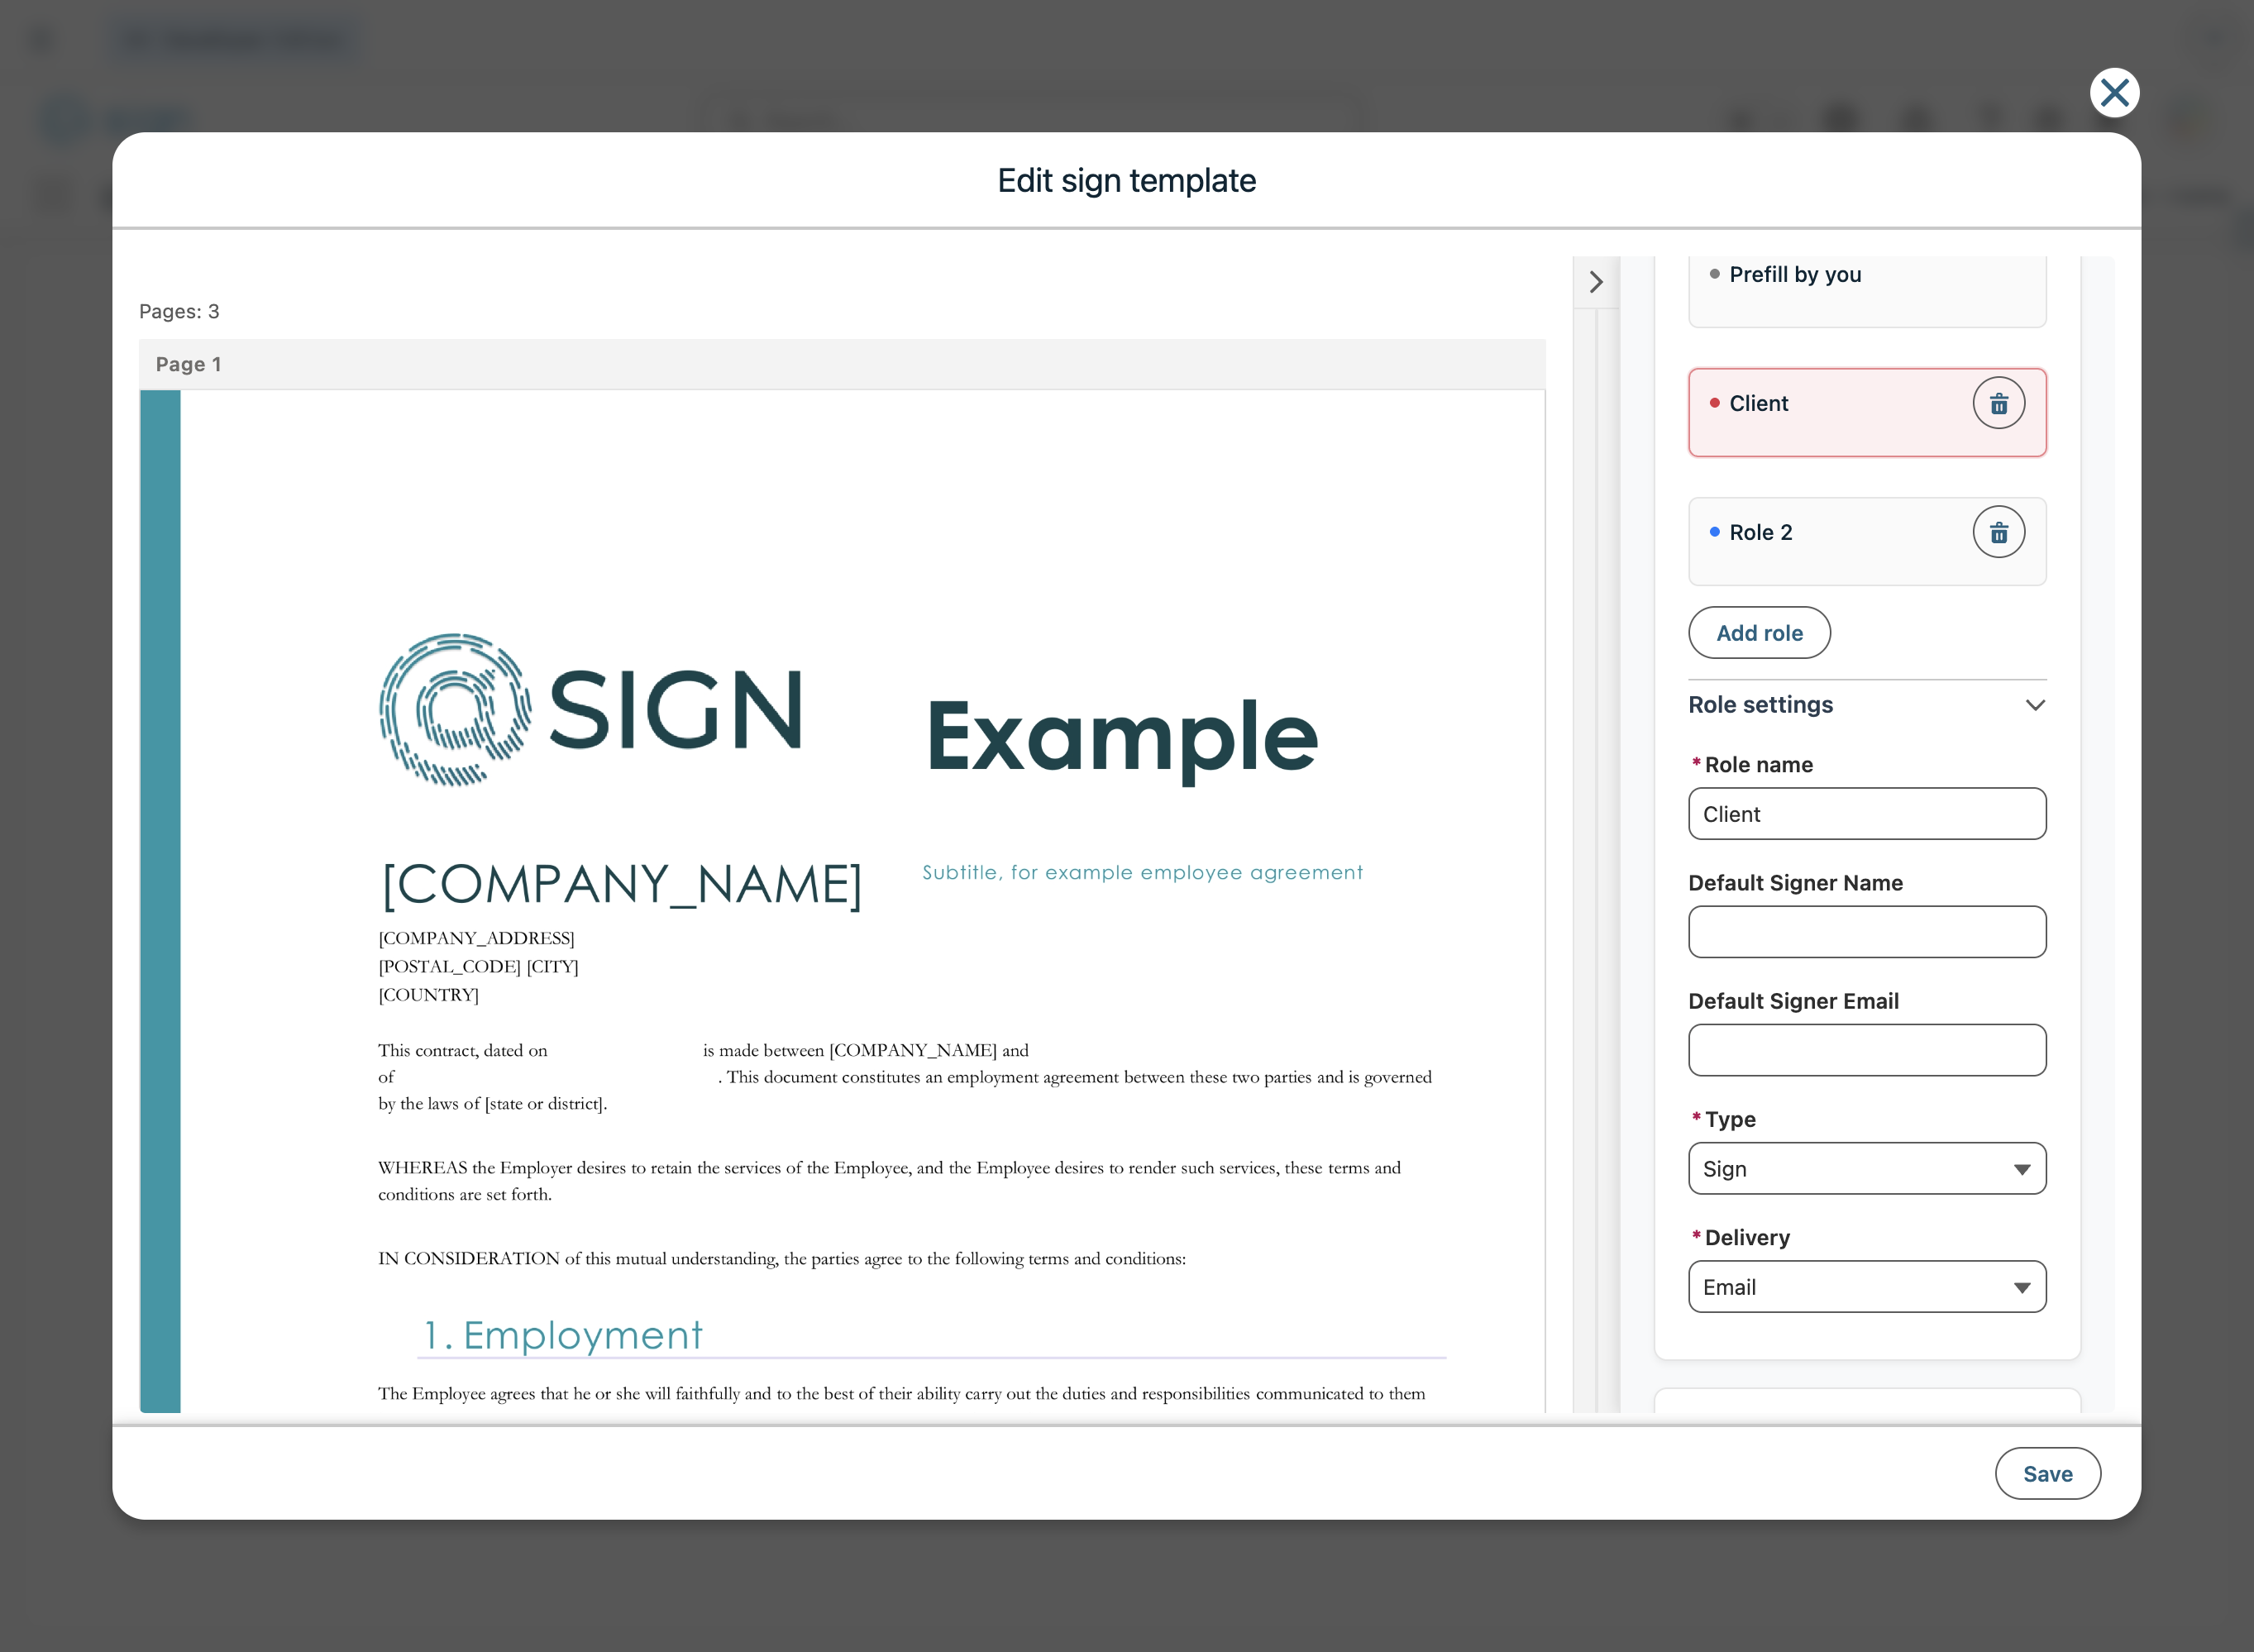Click the Add role button
The height and width of the screenshot is (1652, 2254).
1758,633
